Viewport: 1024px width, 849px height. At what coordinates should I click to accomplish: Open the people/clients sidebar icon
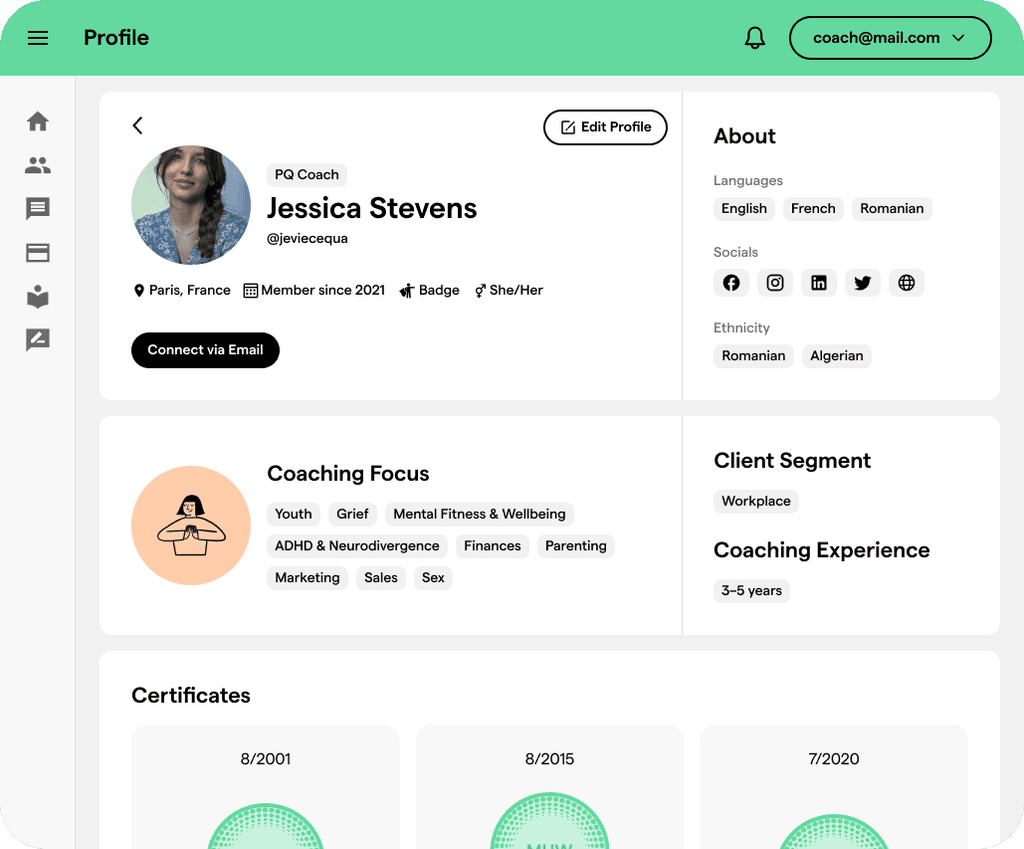click(38, 165)
